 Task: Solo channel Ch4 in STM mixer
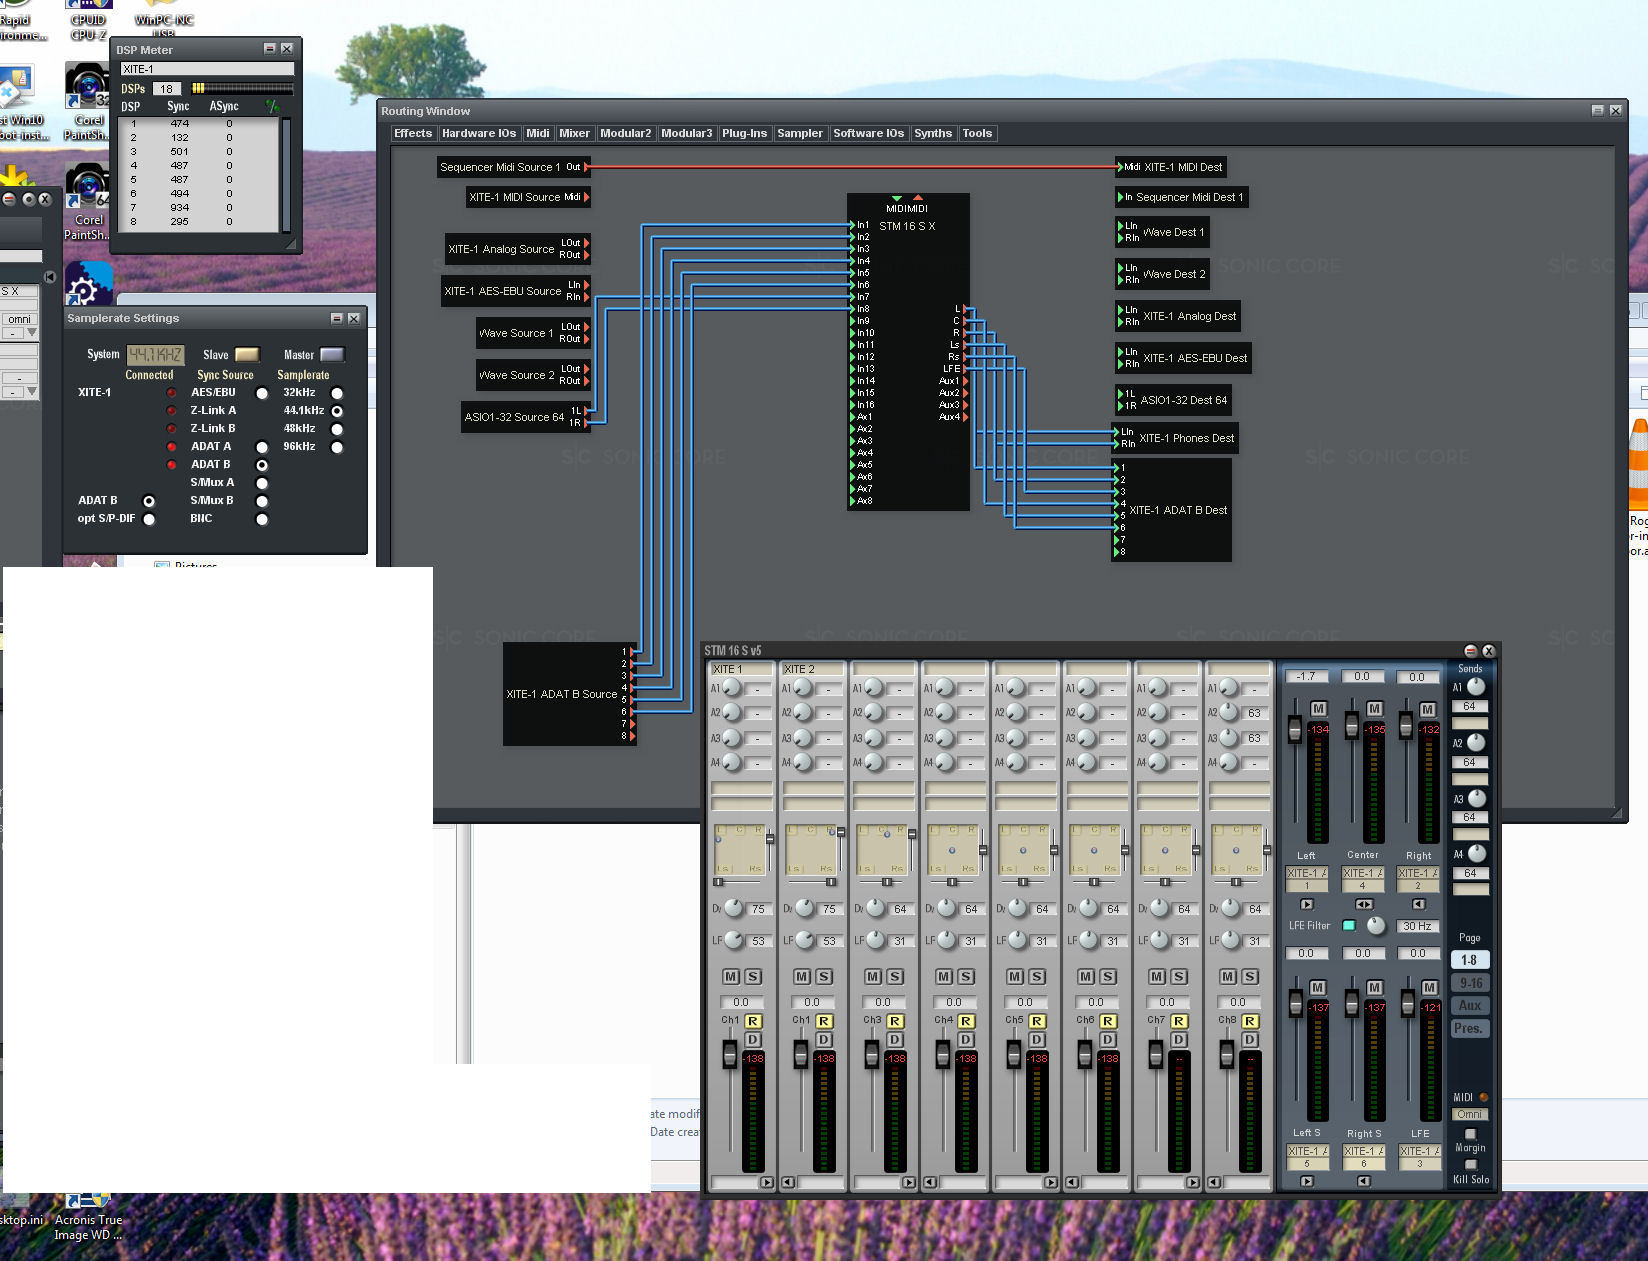[x=966, y=976]
